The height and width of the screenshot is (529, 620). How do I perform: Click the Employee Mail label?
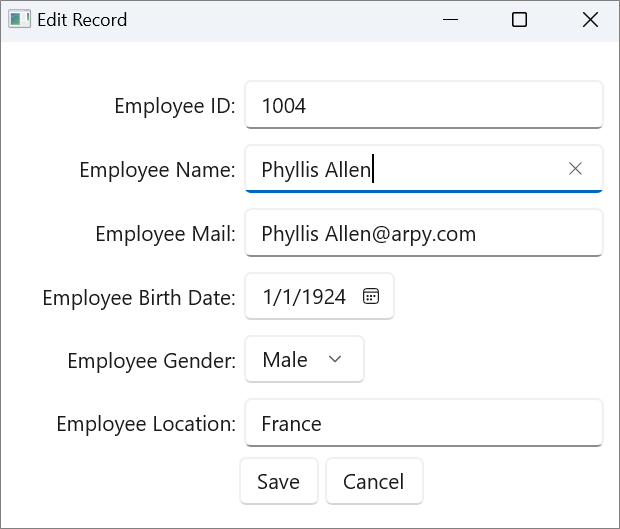(165, 234)
